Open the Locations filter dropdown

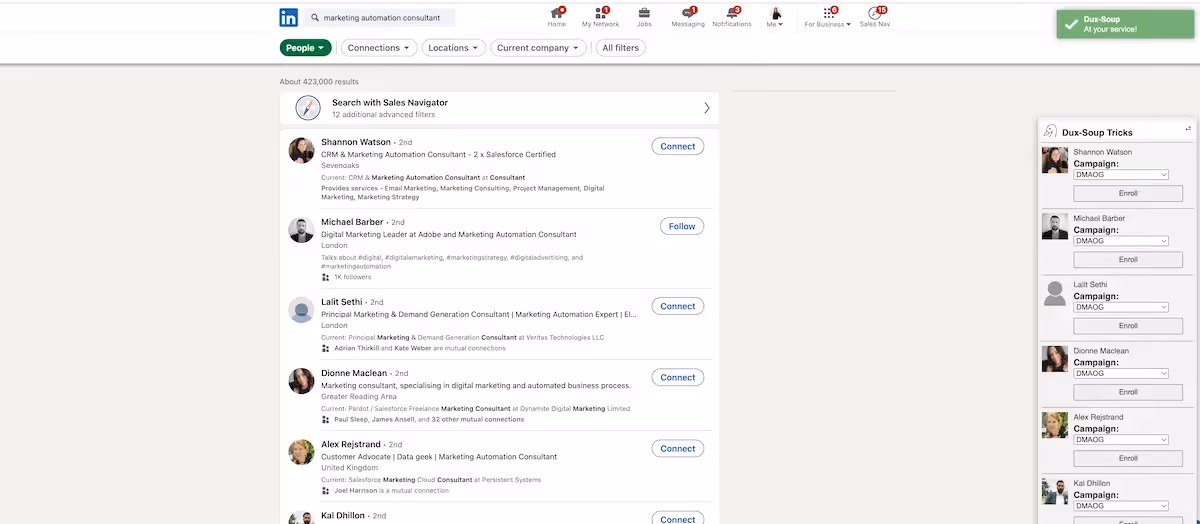(454, 48)
